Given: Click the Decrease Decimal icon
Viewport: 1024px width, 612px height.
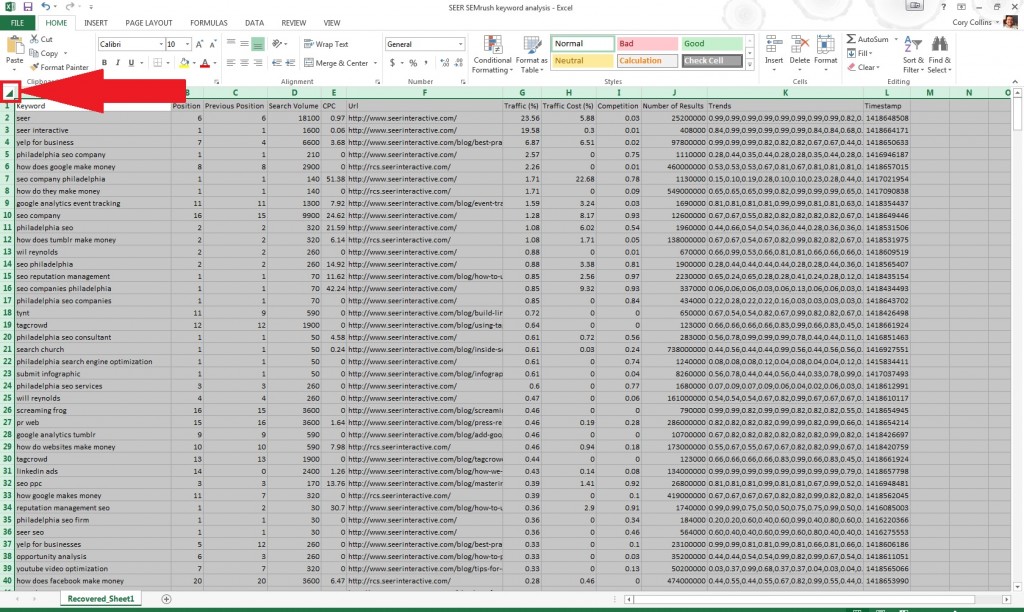Looking at the screenshot, I should click(x=458, y=63).
